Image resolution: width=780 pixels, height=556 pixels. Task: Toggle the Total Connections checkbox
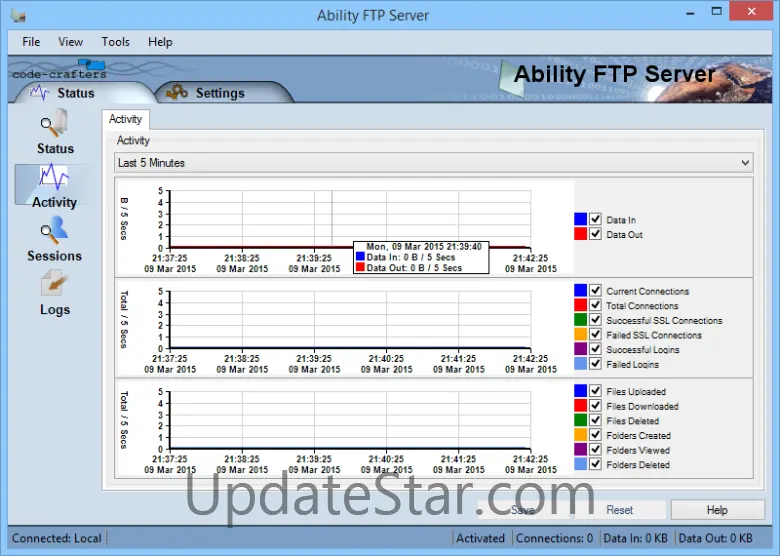coord(595,305)
